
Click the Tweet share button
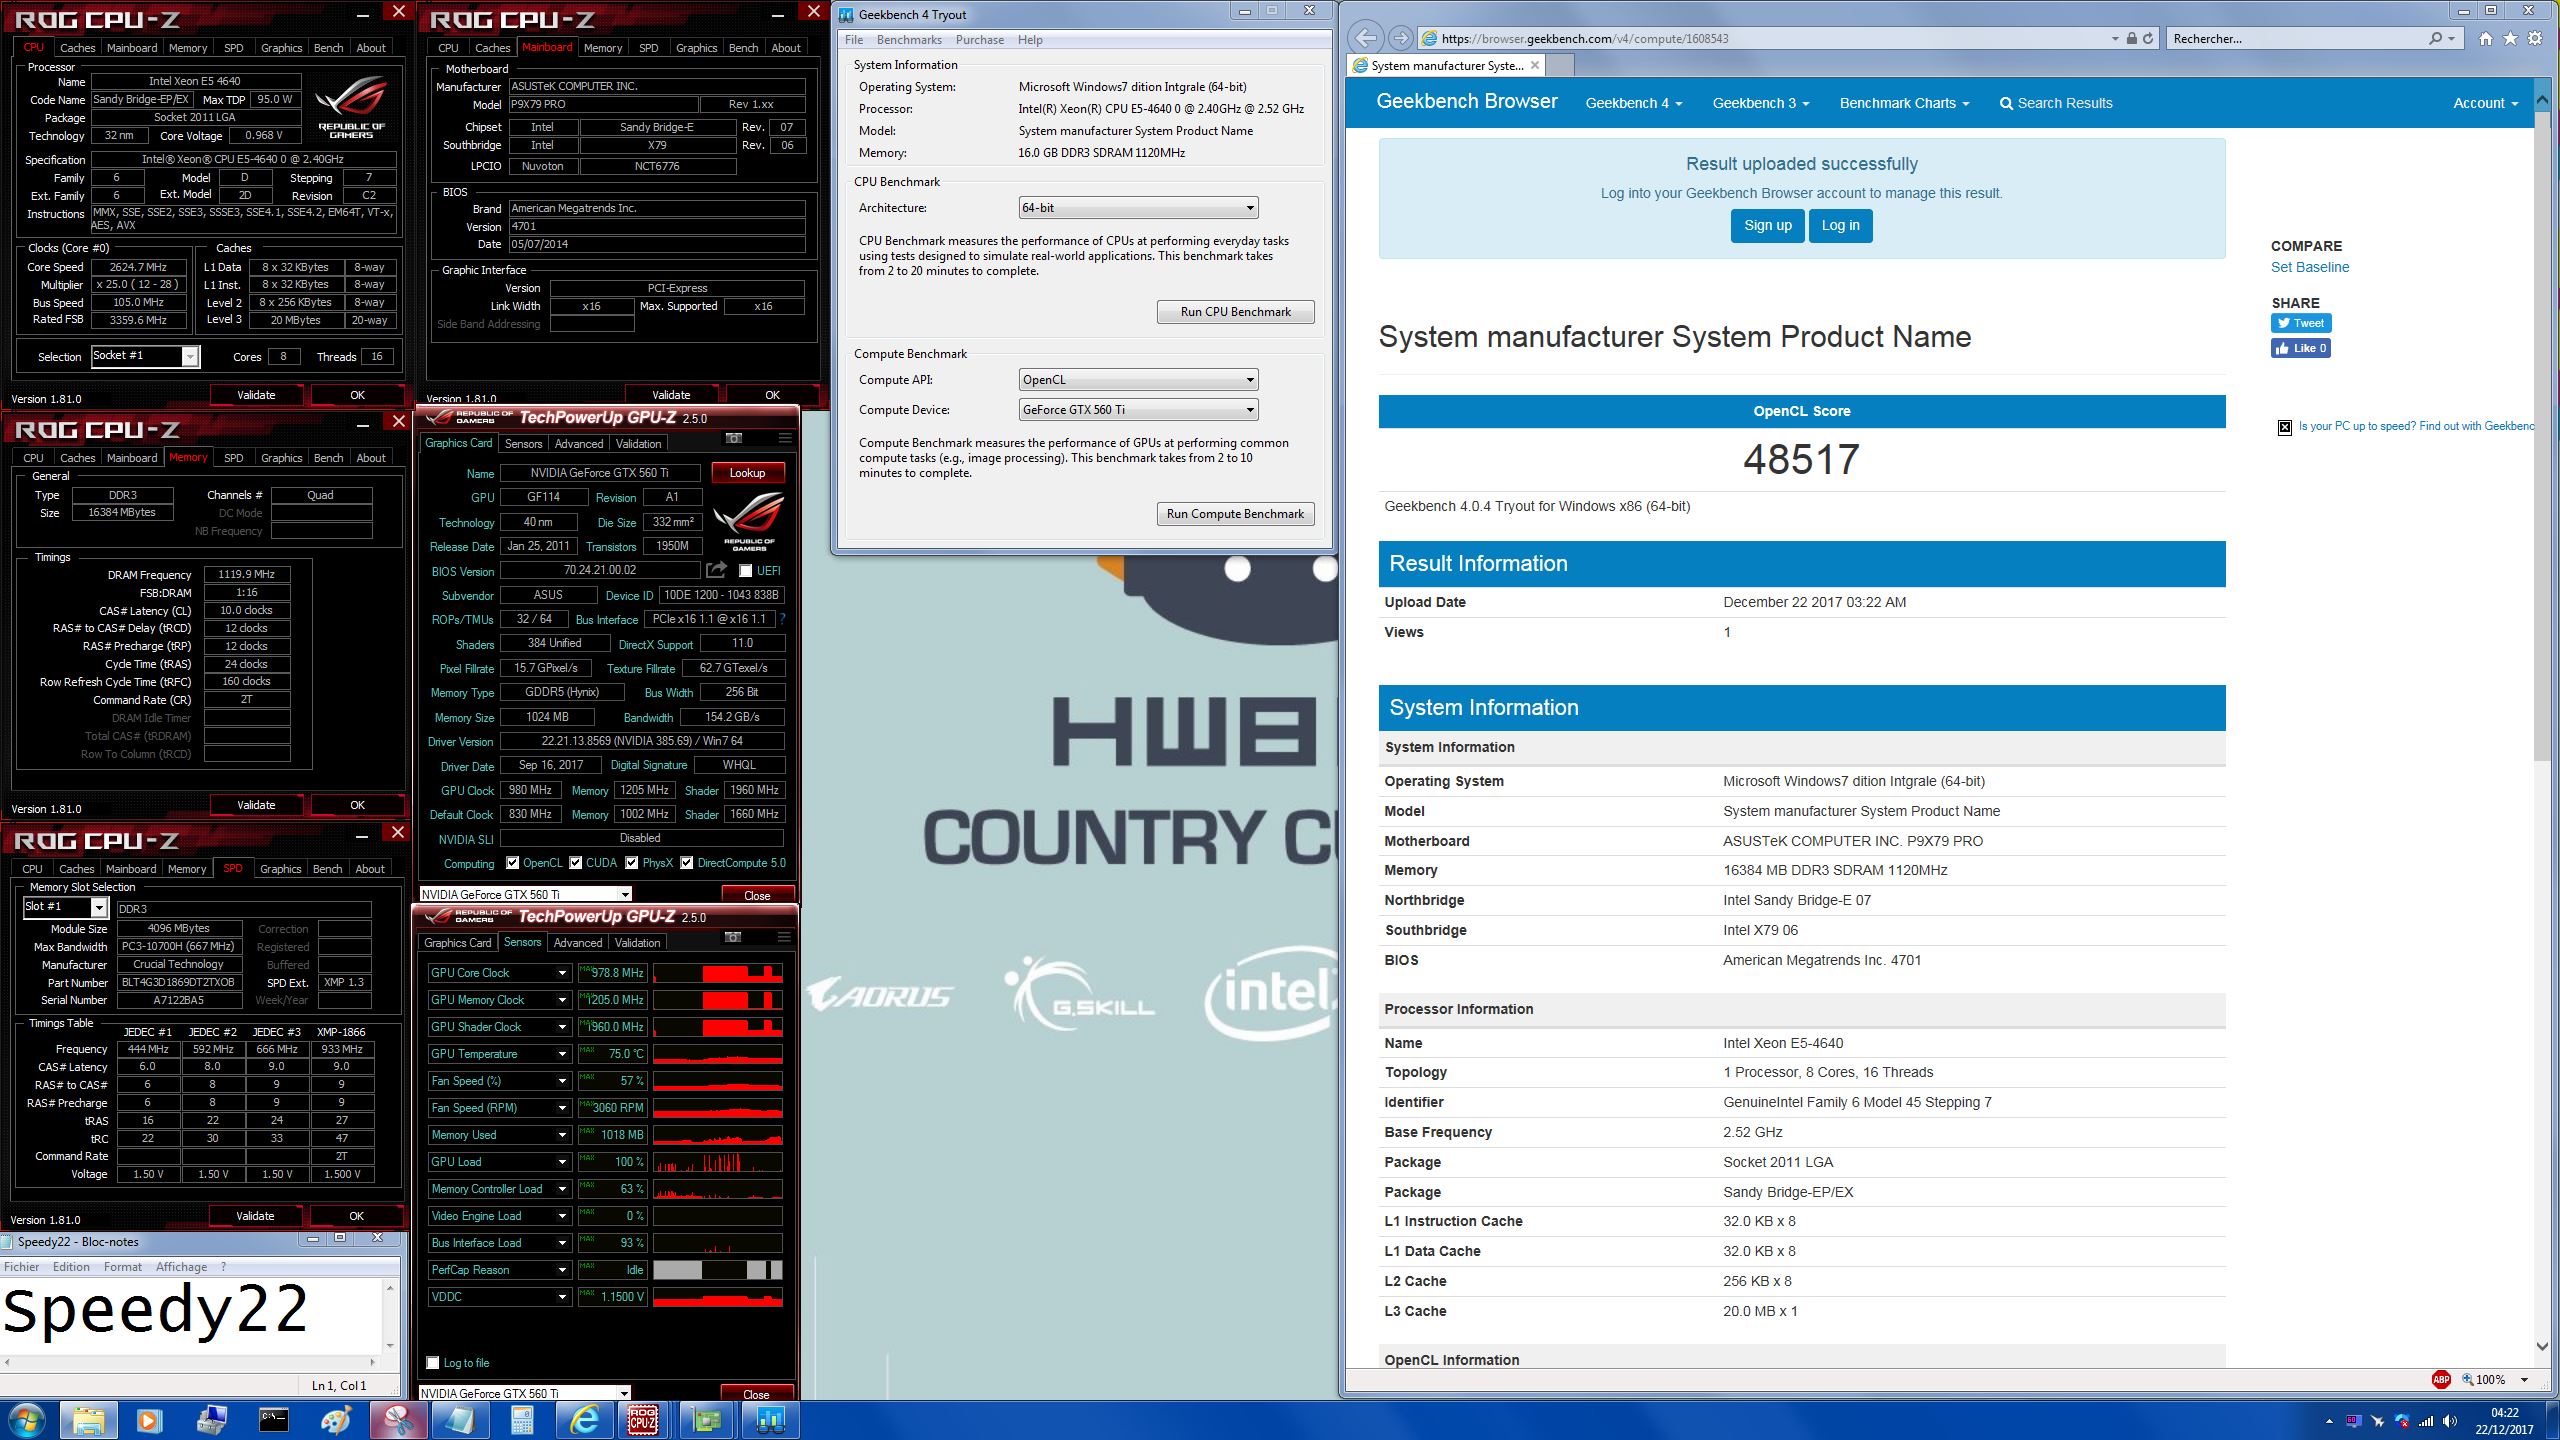[x=2301, y=323]
